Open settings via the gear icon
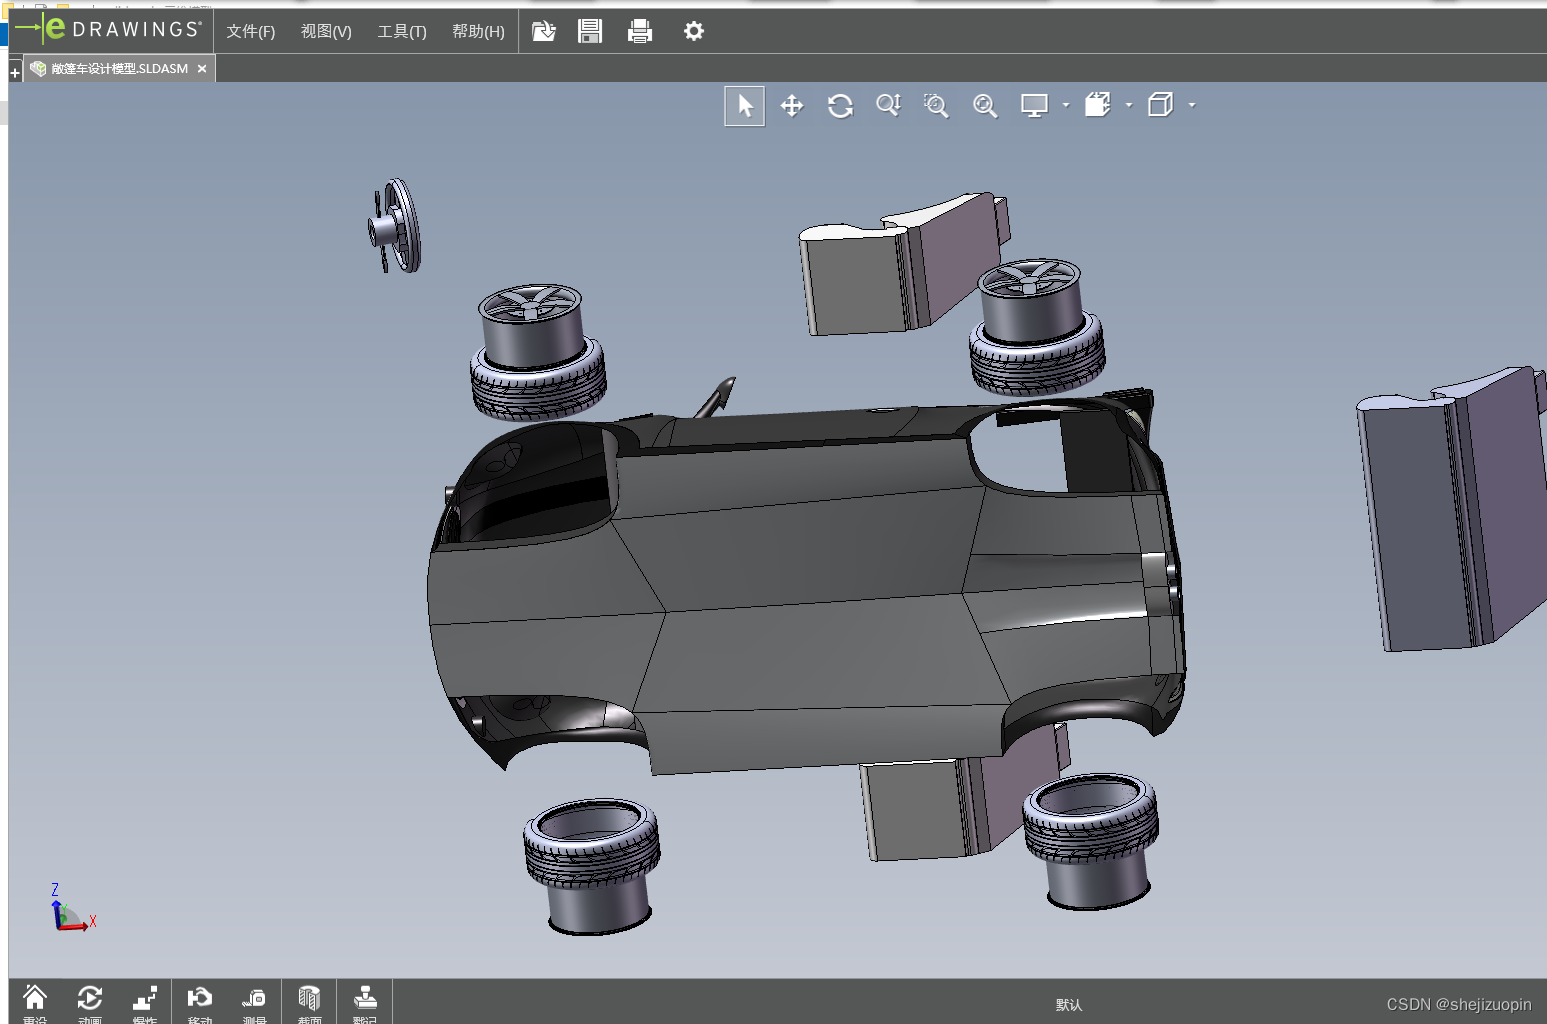This screenshot has height=1024, width=1547. pos(693,32)
